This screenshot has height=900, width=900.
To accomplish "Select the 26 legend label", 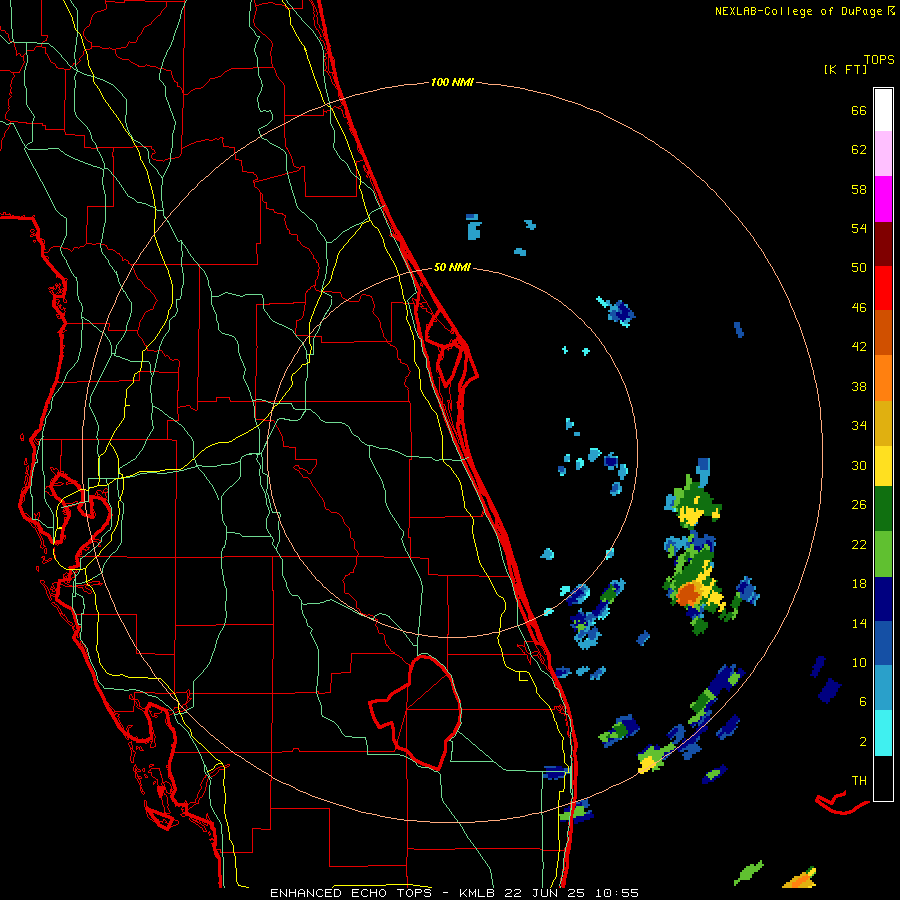I will click(859, 505).
